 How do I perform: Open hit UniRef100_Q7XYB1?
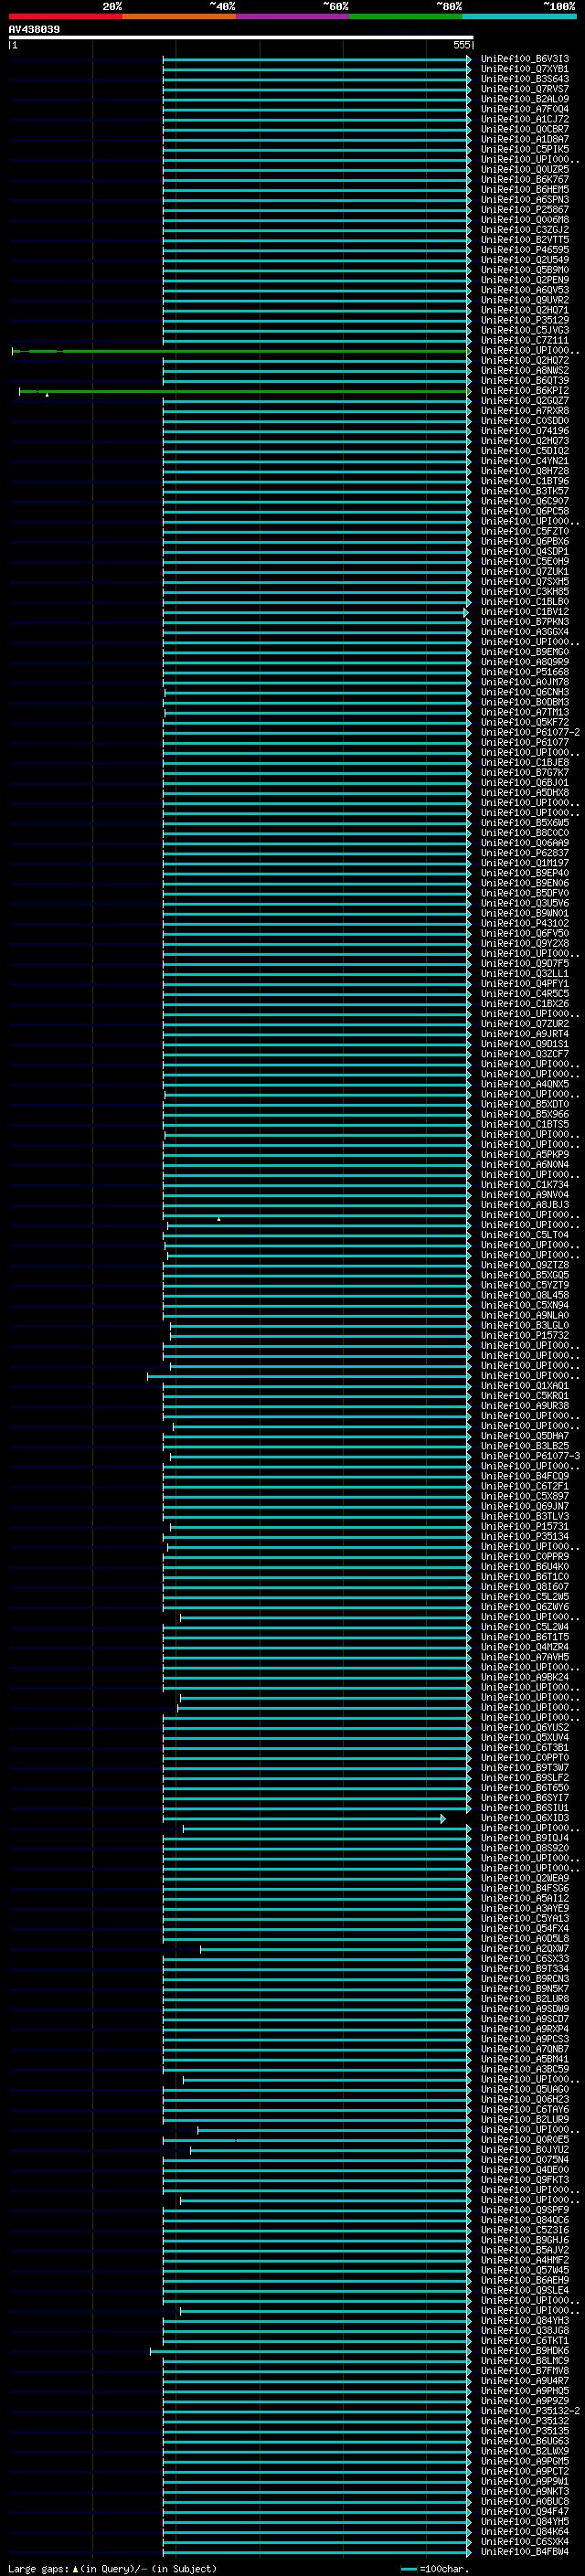(525, 69)
